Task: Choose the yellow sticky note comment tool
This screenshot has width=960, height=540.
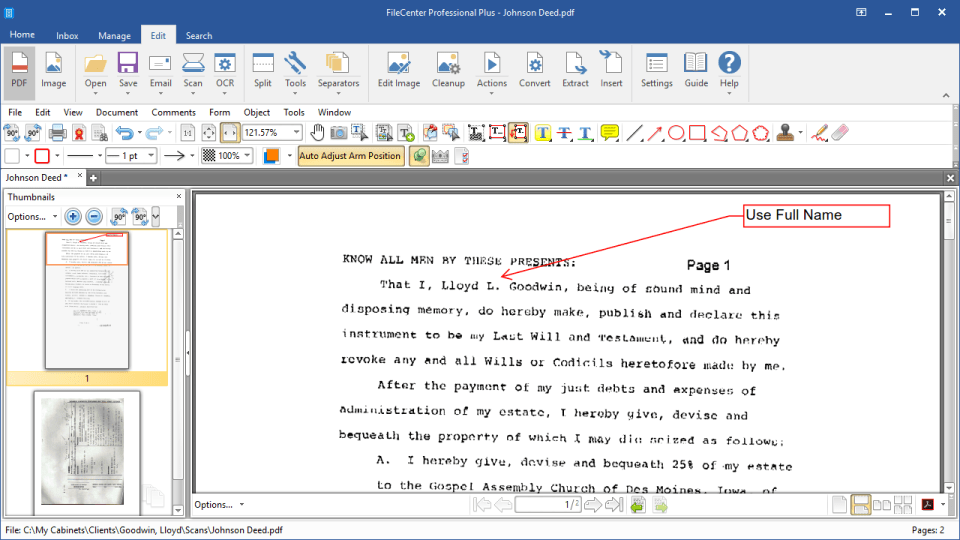Action: tap(610, 132)
